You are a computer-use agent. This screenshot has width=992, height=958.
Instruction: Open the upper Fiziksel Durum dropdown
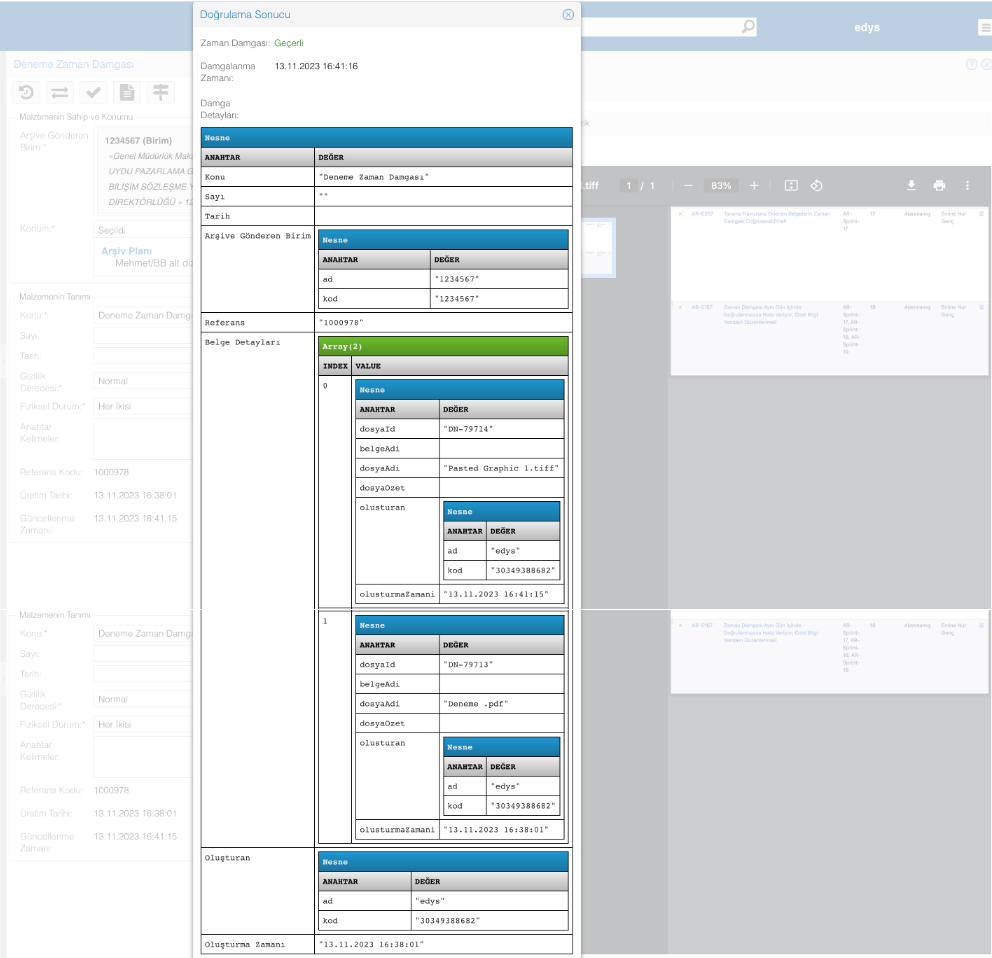[x=140, y=407]
